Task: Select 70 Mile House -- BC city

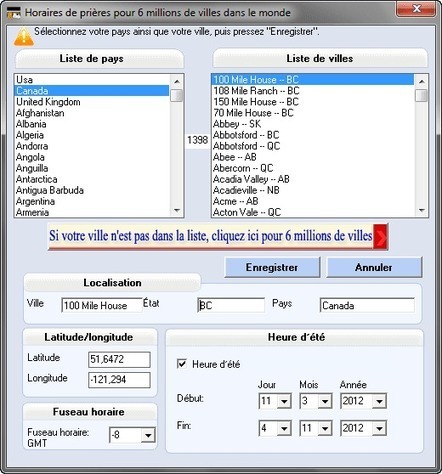Action: pos(313,113)
